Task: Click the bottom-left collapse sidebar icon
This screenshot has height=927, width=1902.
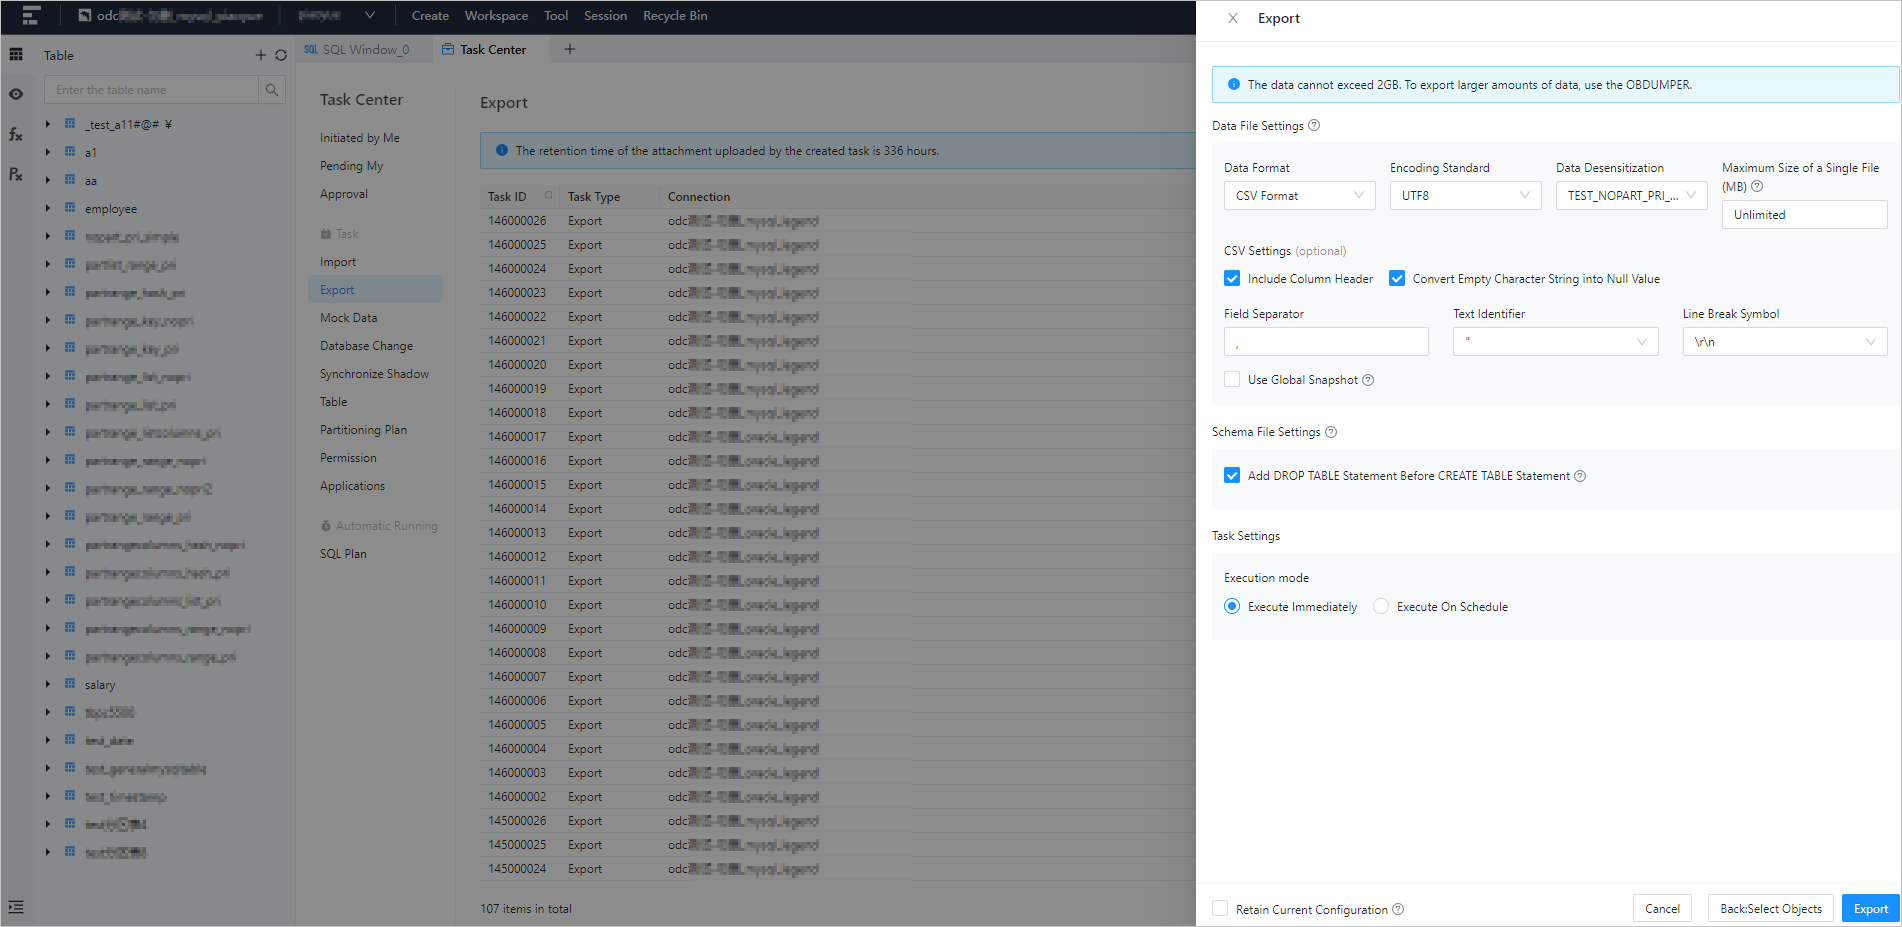Action: click(16, 907)
